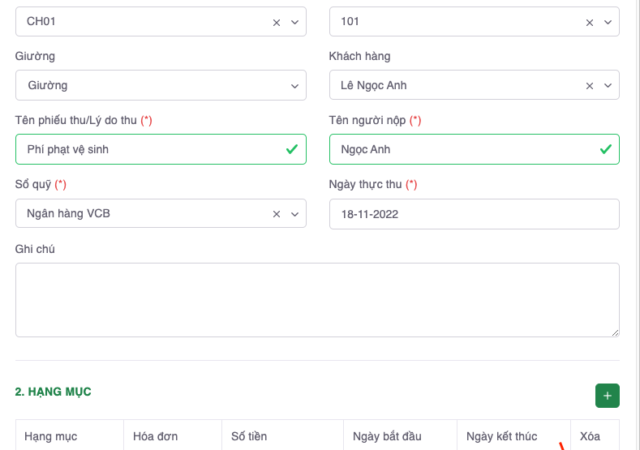Remove Lê Ngọc Anh with the X icon

590,86
